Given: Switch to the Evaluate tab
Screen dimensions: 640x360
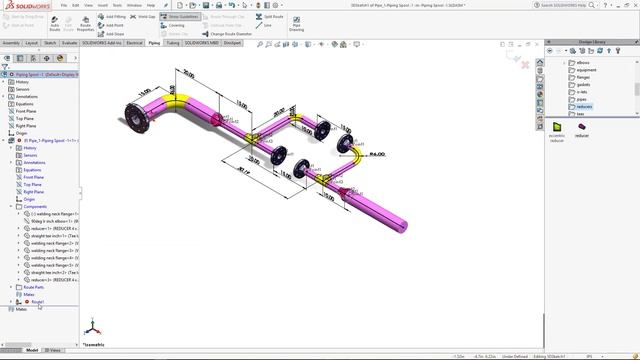Looking at the screenshot, I should (69, 43).
